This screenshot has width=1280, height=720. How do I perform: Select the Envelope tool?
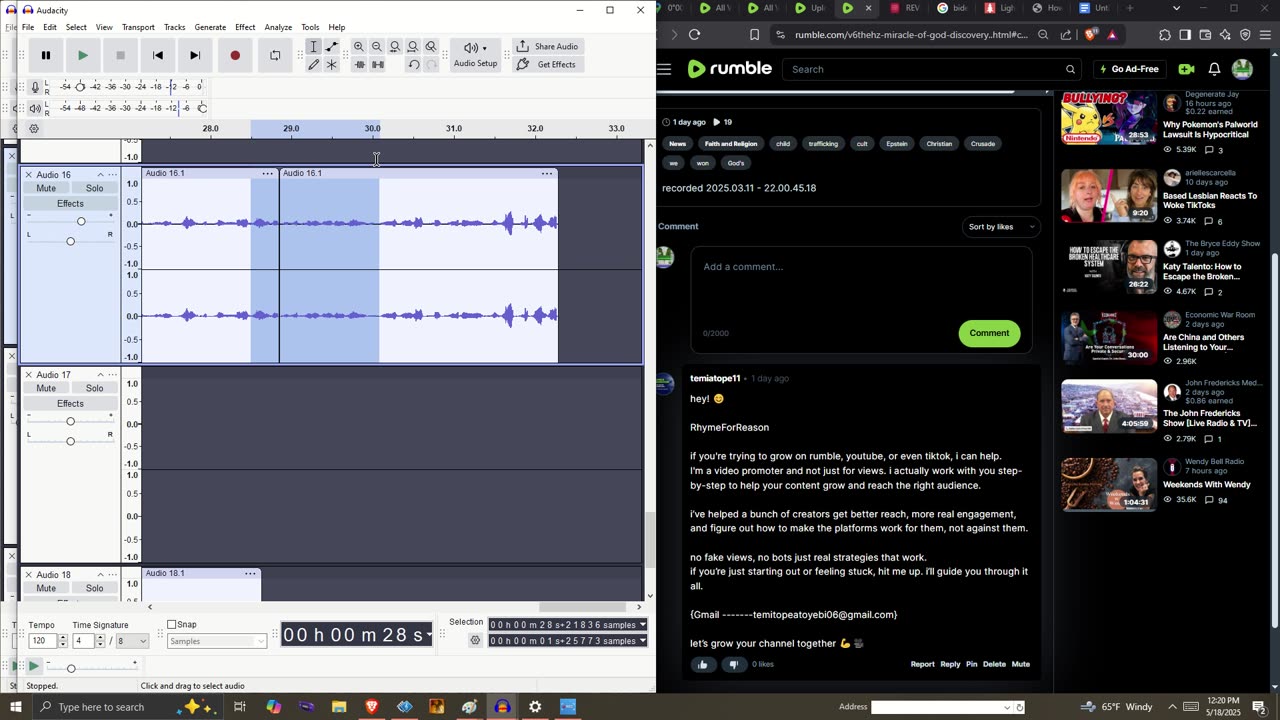coord(332,47)
